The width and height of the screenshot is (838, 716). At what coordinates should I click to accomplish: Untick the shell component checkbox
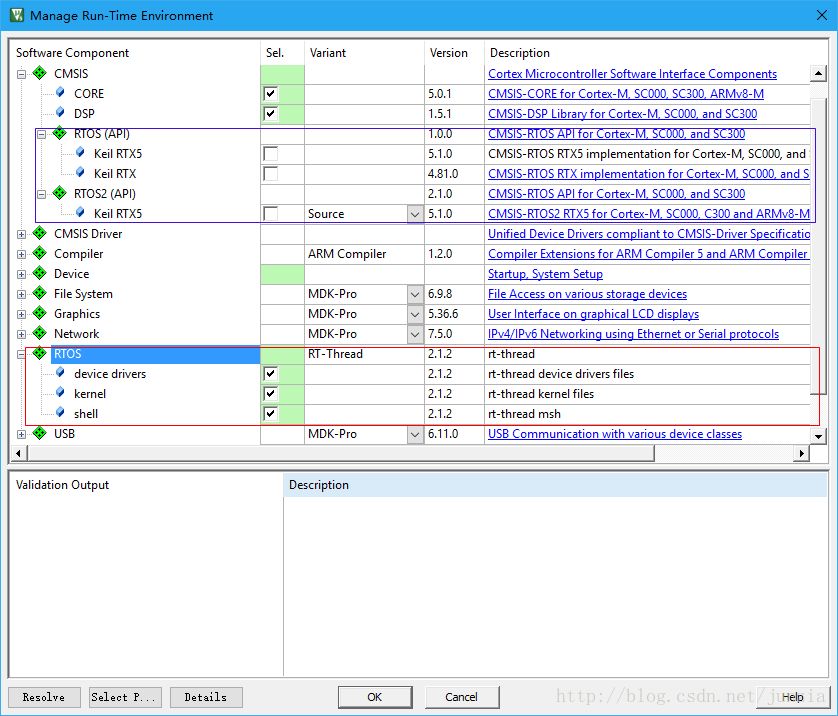[271, 414]
